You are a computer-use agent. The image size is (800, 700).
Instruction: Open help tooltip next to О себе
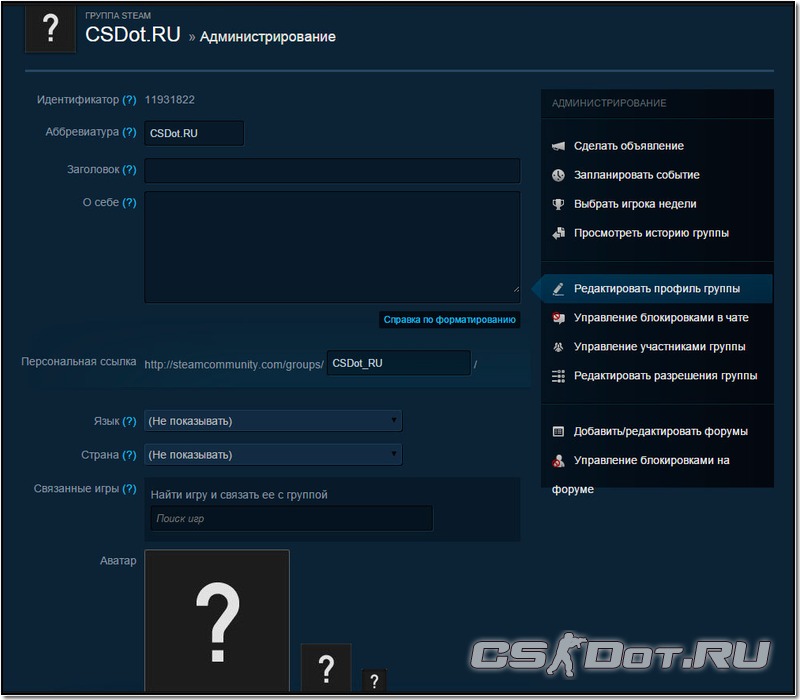pos(130,203)
